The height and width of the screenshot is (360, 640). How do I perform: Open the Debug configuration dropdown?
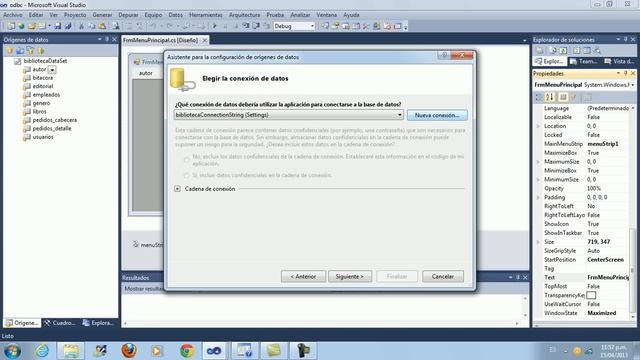tap(312, 26)
